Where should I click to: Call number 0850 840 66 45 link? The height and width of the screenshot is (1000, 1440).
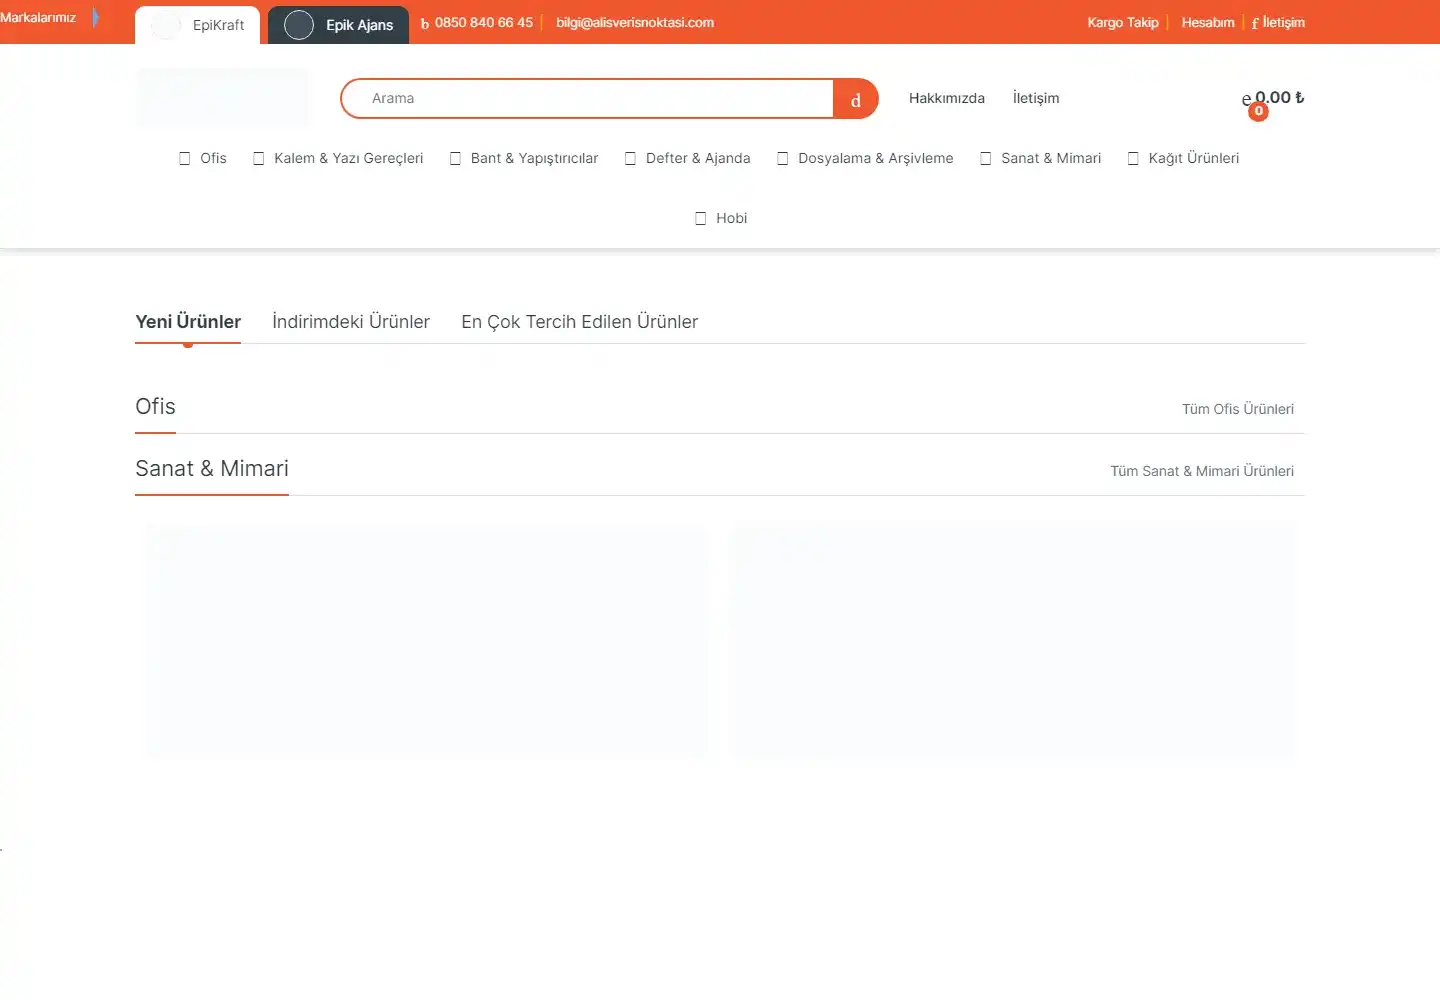coord(484,22)
